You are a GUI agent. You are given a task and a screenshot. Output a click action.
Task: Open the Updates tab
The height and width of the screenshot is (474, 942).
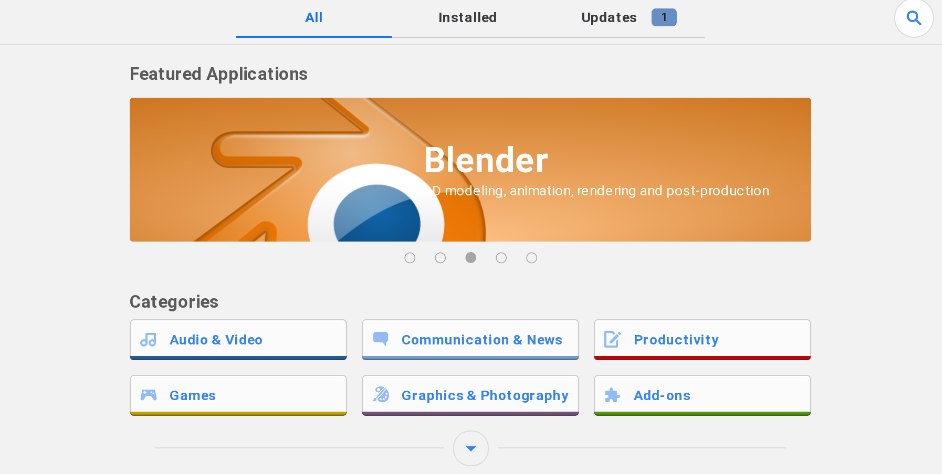[x=627, y=18]
